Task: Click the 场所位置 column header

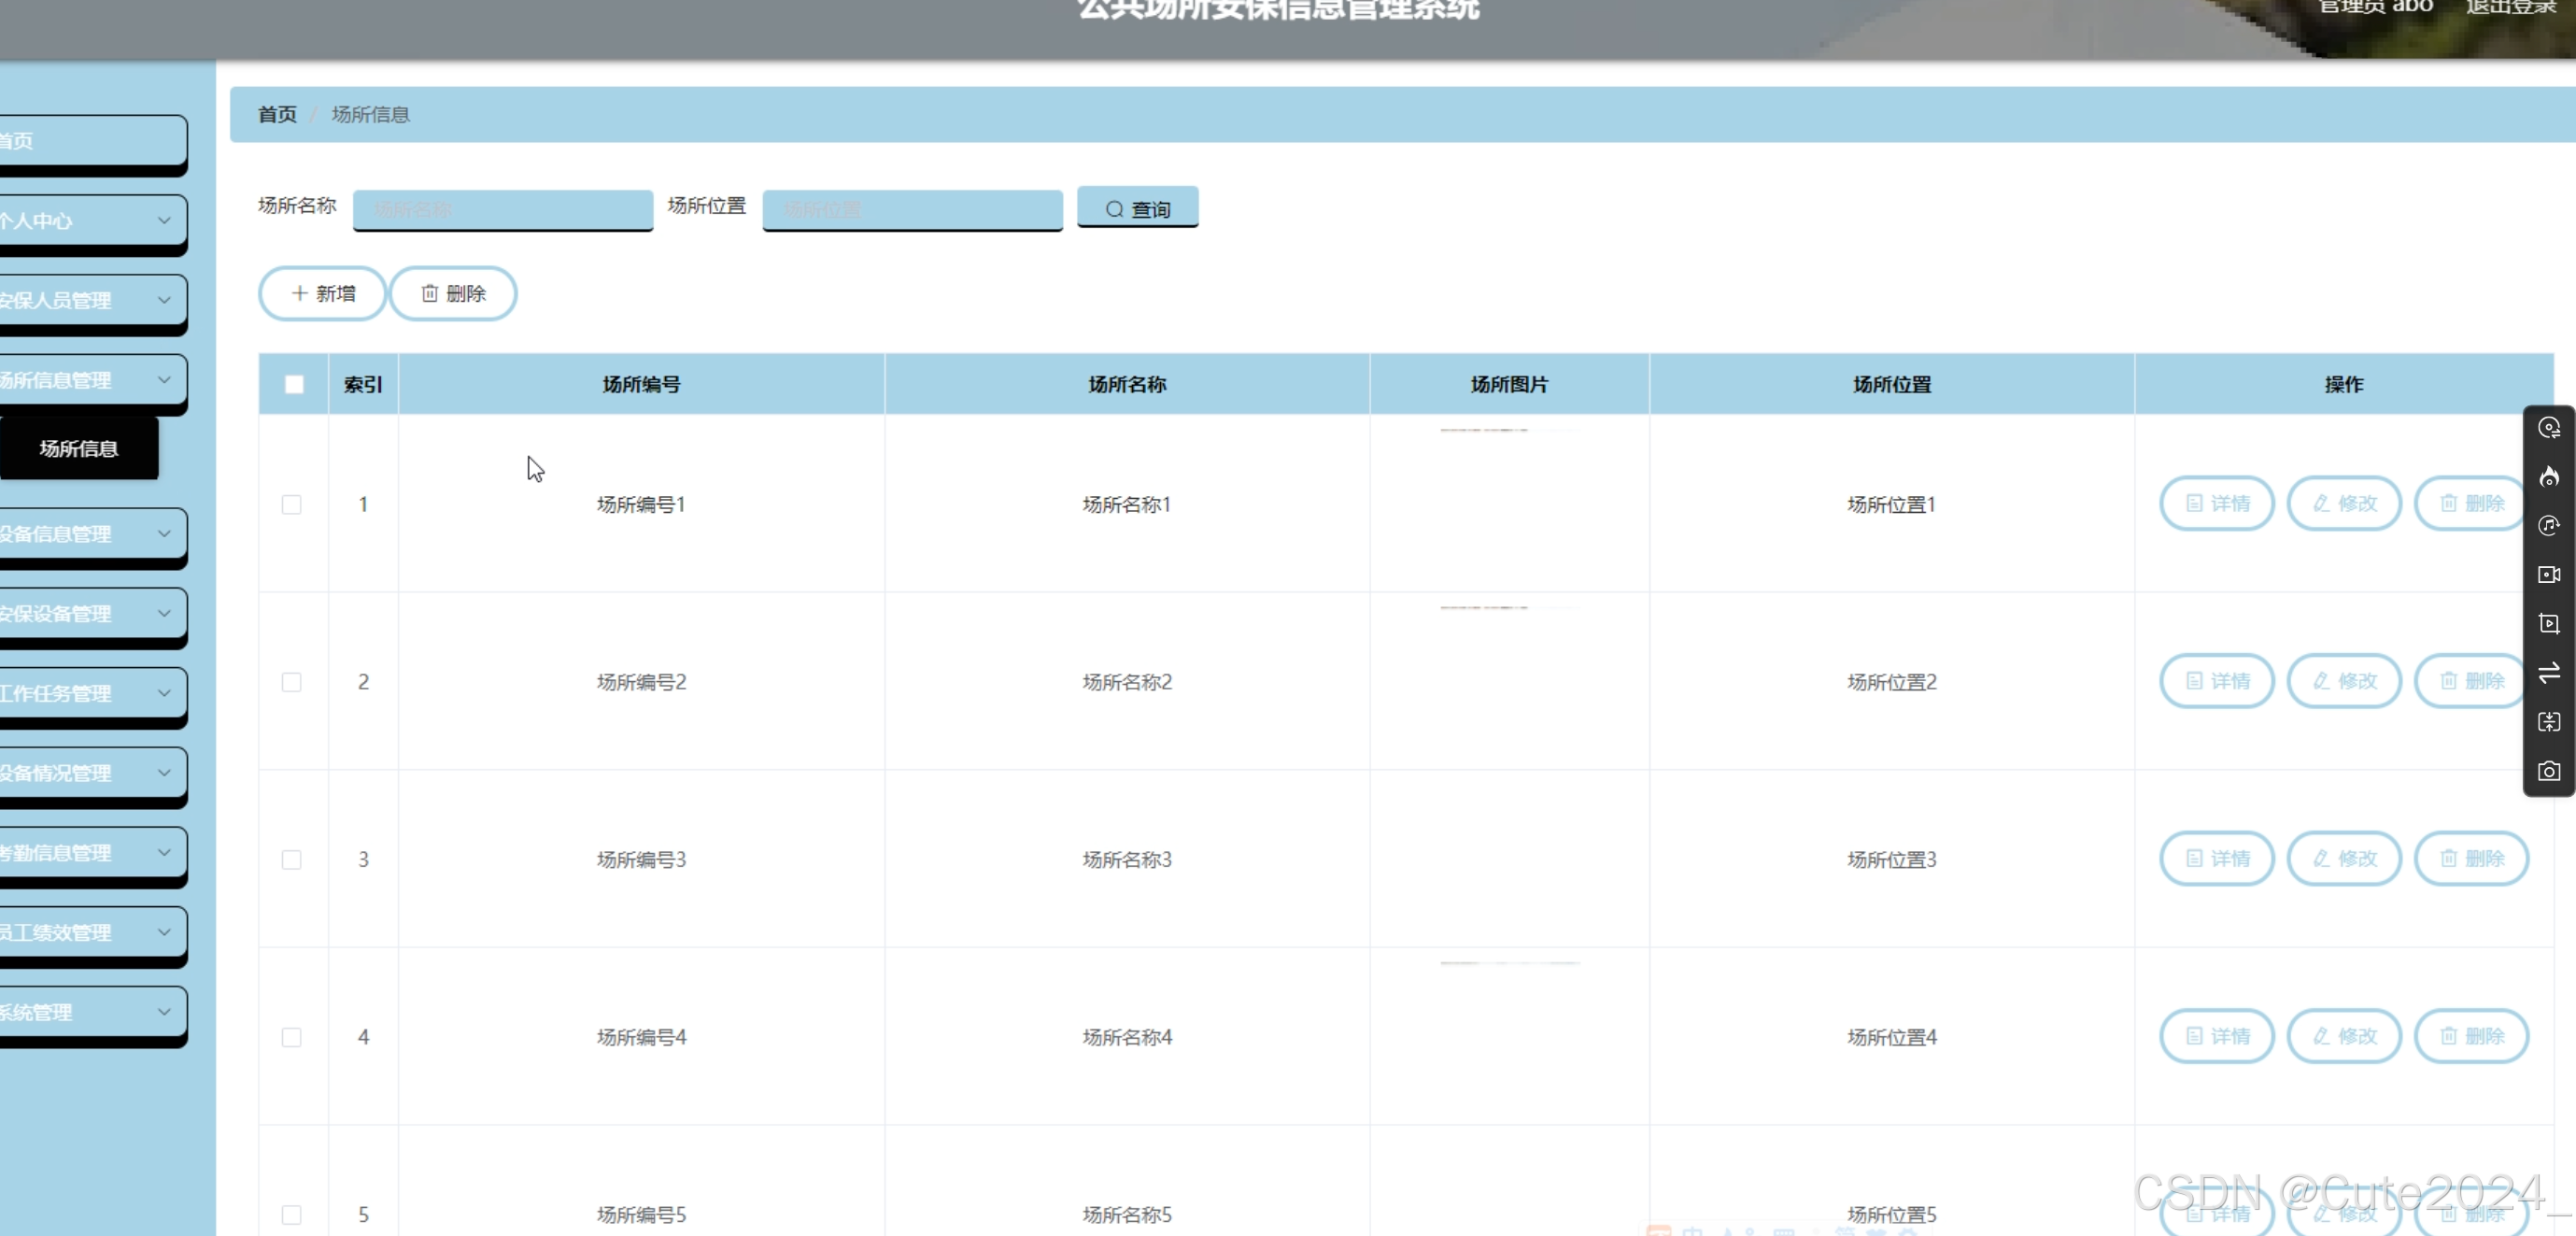Action: (1892, 384)
